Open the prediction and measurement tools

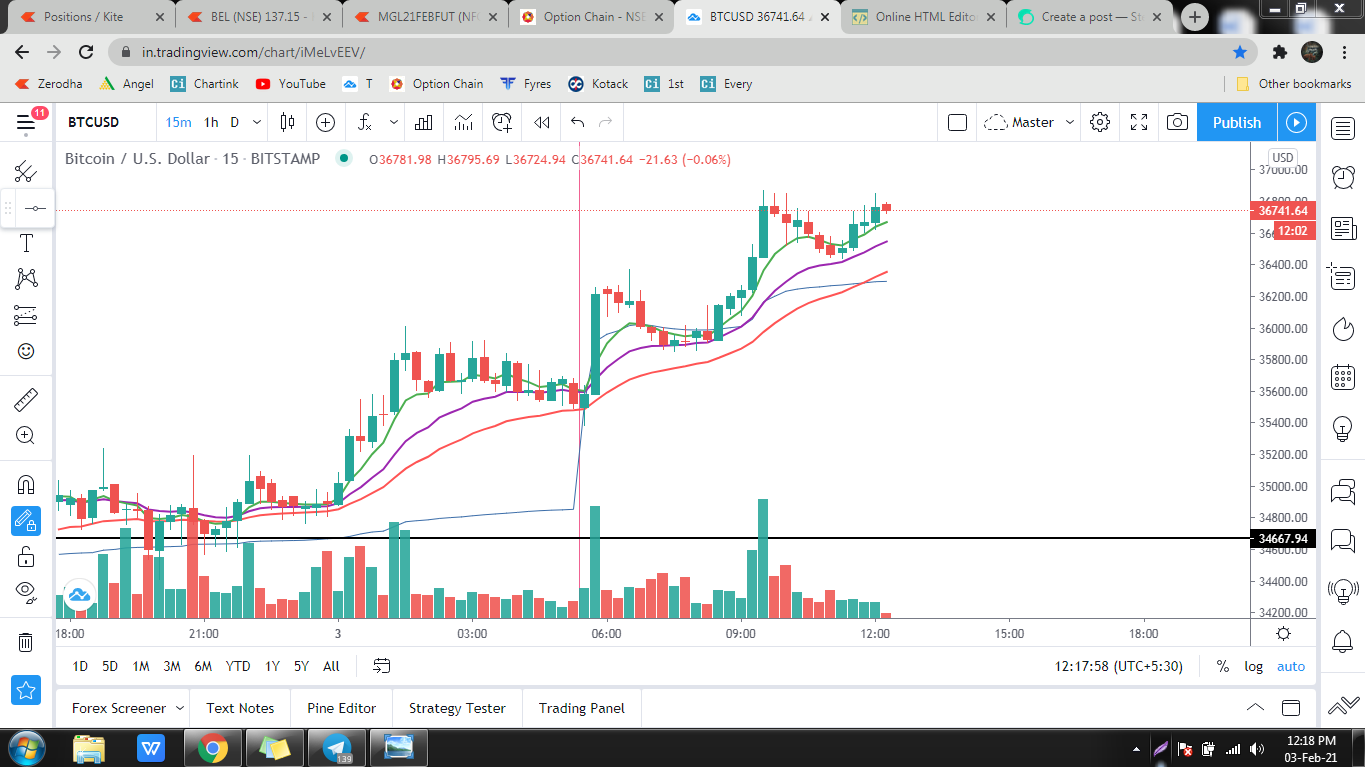26,315
